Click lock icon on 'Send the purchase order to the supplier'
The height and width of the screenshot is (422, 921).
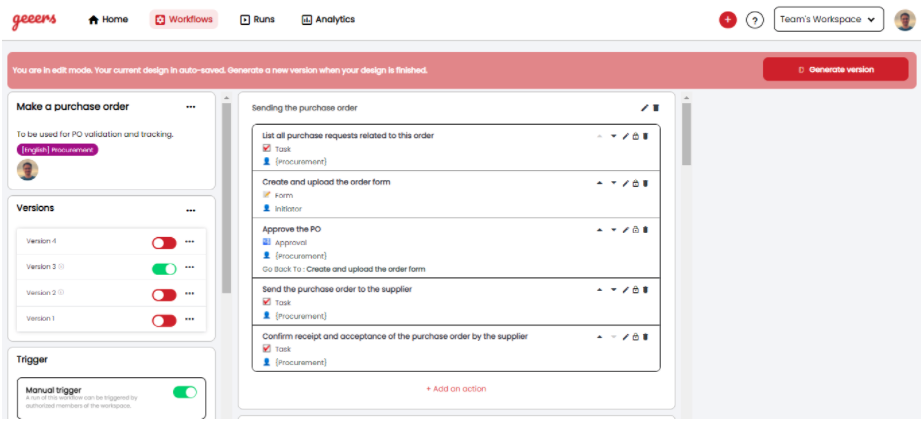[x=635, y=289]
